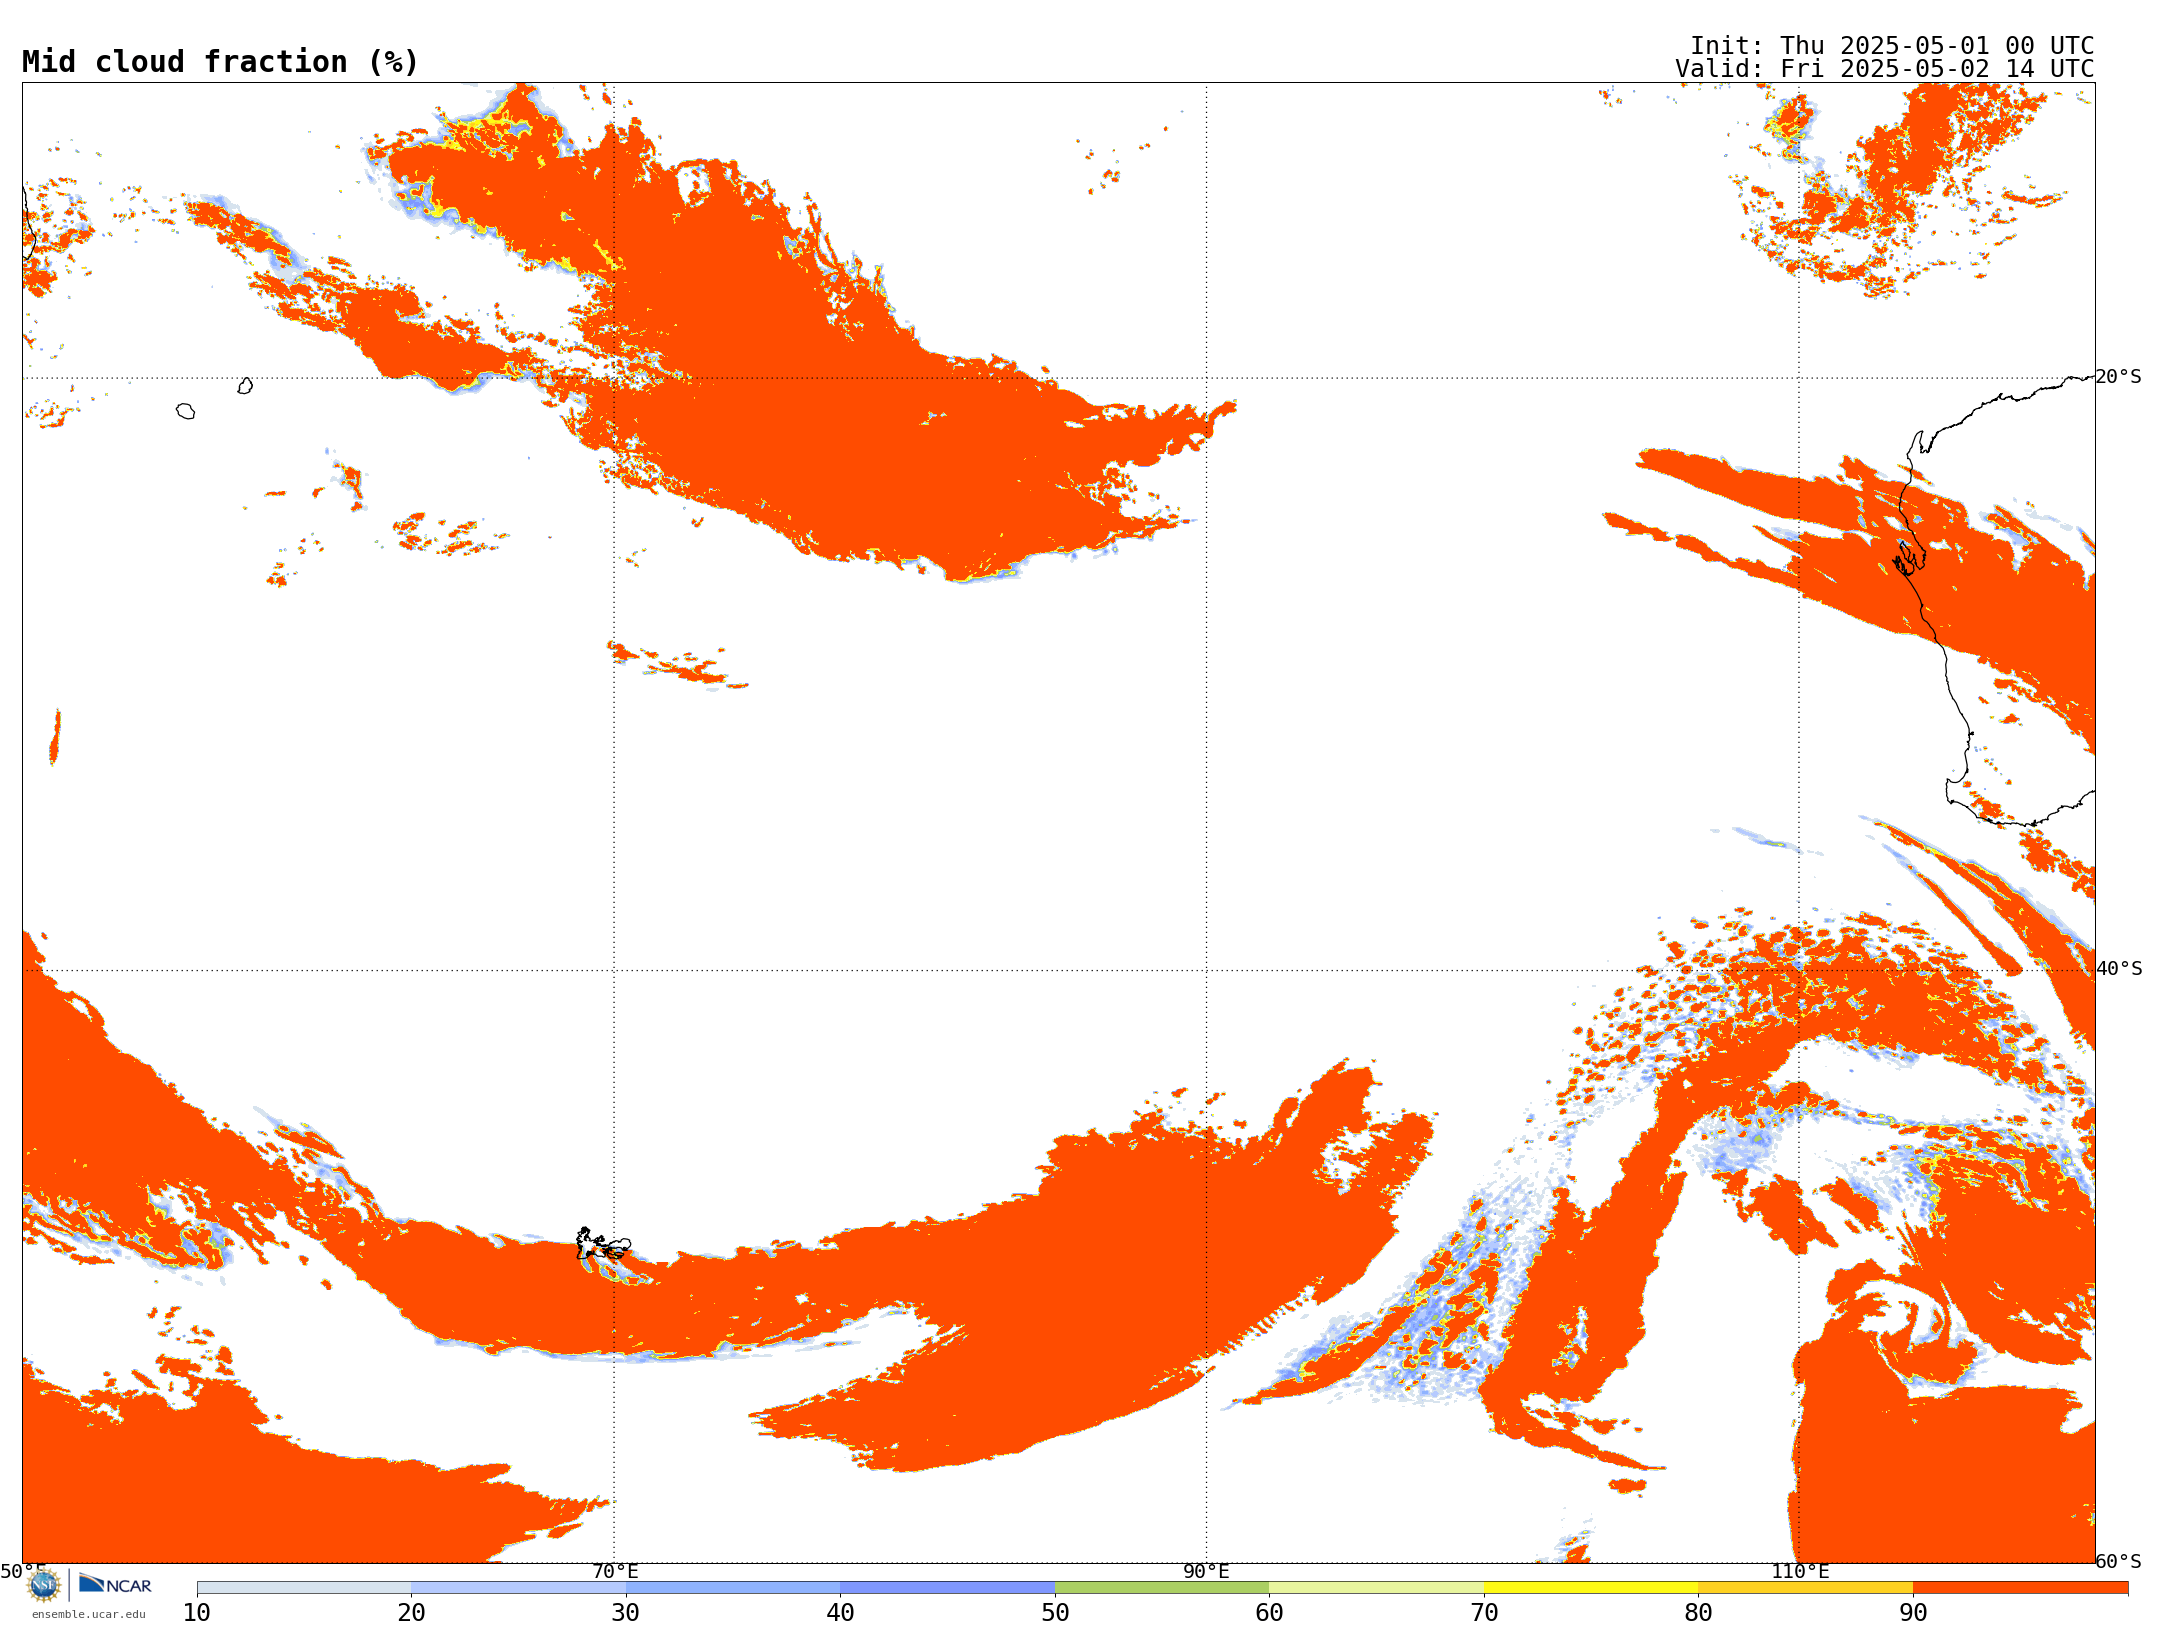Click the 110°E longitude label
The width and height of the screenshot is (2160, 1626).
click(x=1800, y=1572)
